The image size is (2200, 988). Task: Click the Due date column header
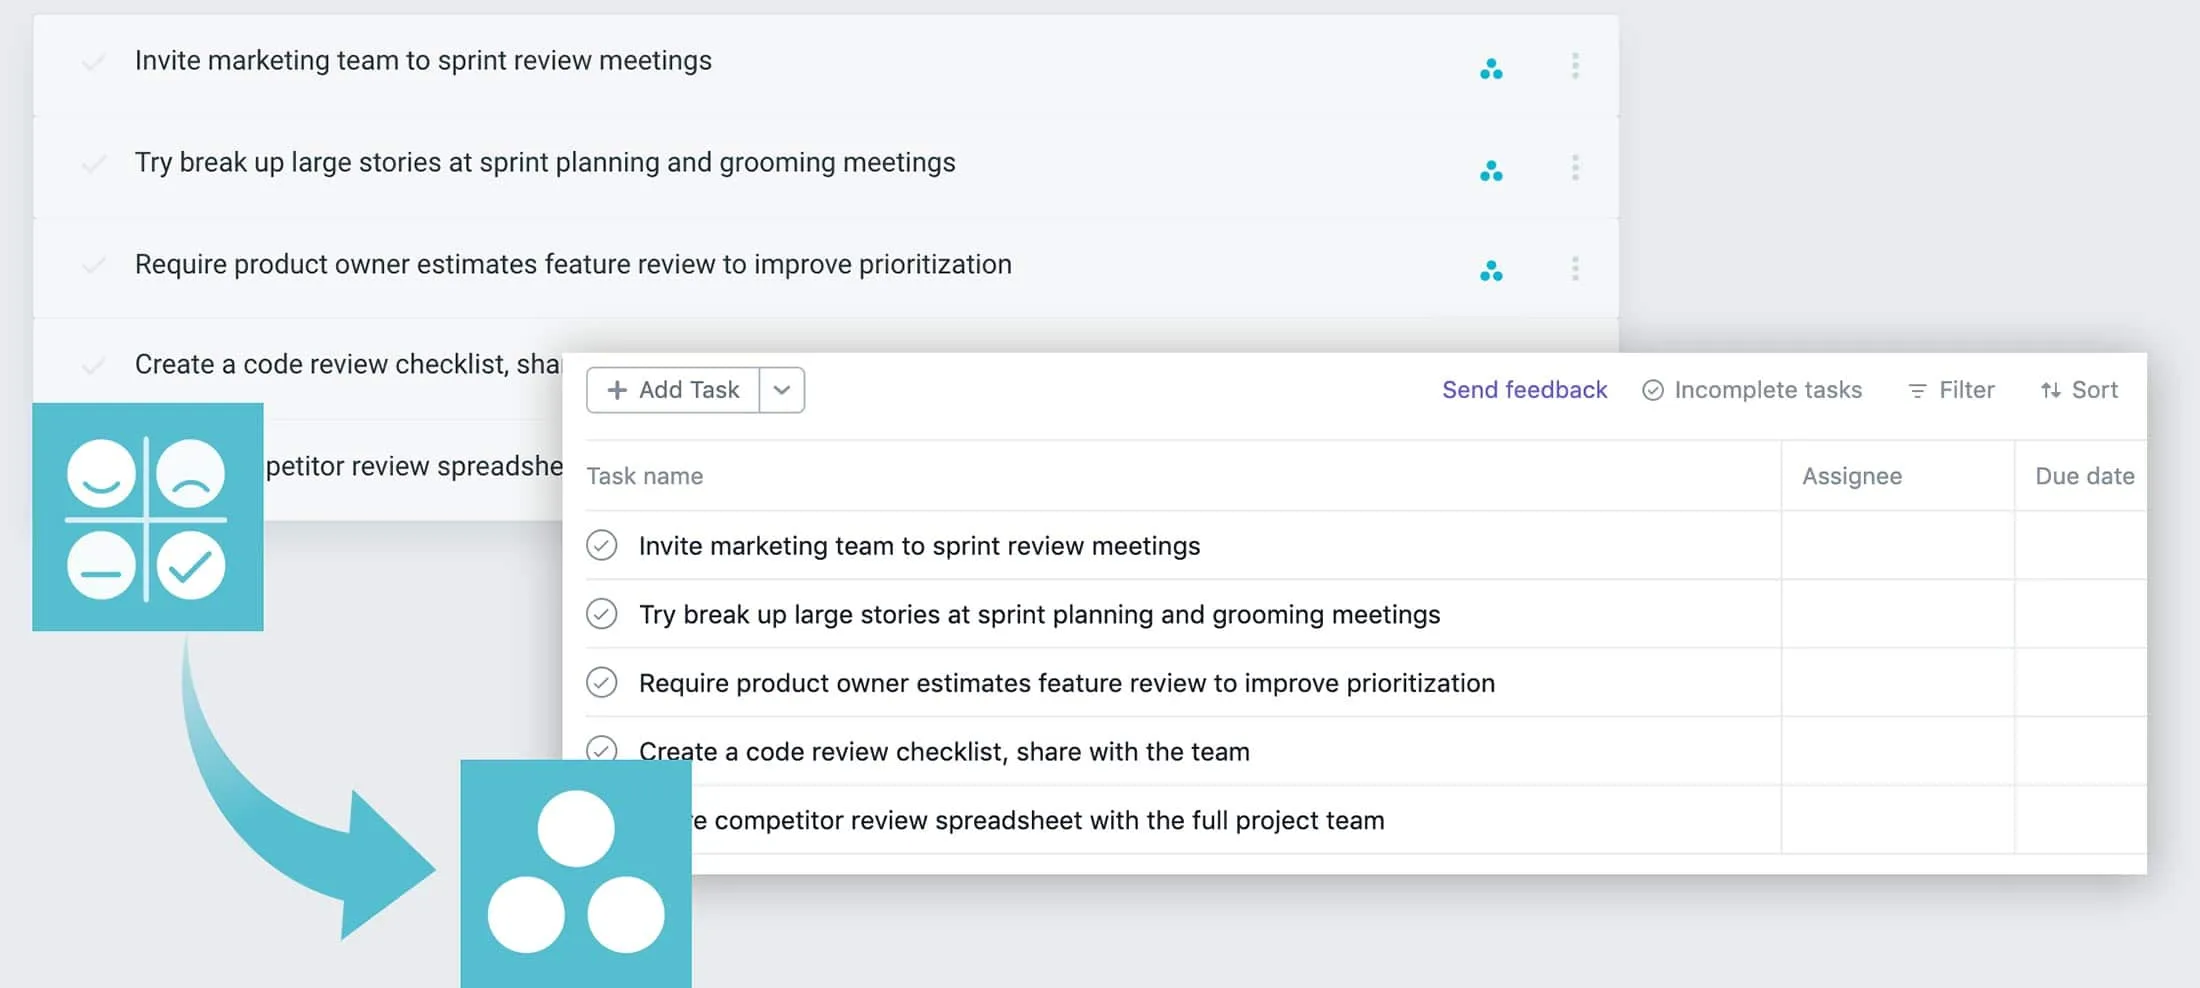[x=2085, y=476]
